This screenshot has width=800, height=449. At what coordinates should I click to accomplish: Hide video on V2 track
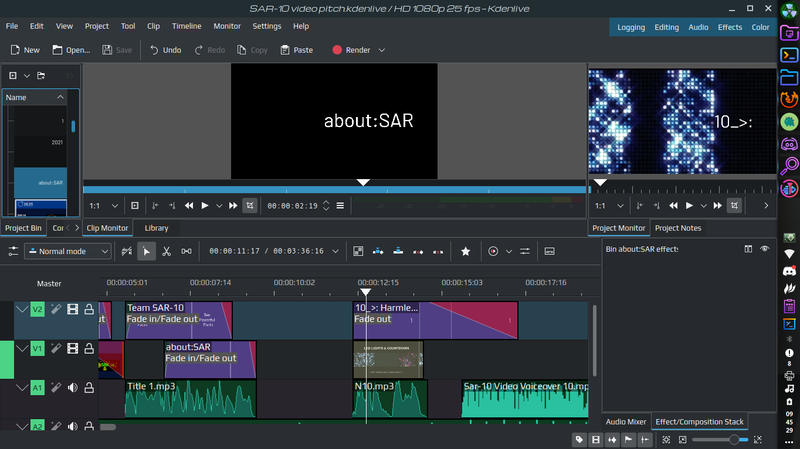point(72,309)
